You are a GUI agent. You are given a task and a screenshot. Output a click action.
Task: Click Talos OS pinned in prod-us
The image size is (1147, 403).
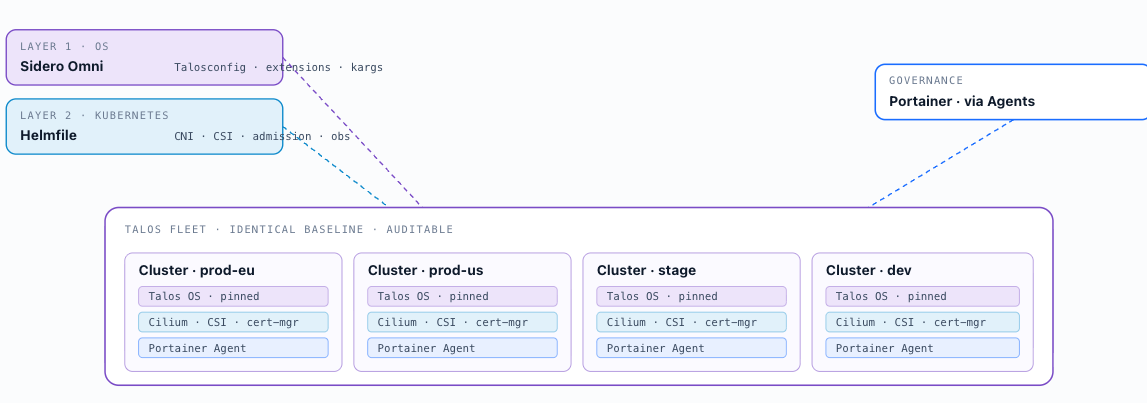pos(462,296)
